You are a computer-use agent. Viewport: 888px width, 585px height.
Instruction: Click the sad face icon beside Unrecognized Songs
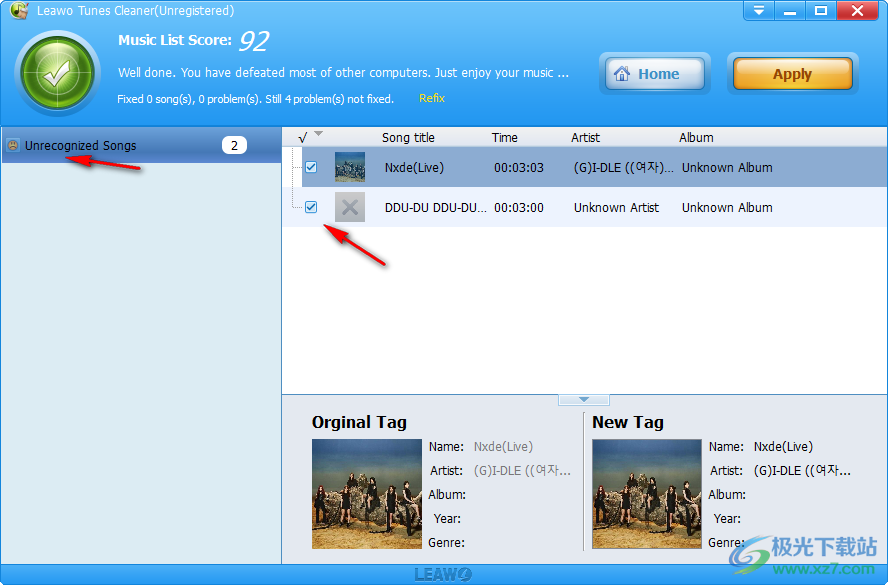tap(12, 145)
